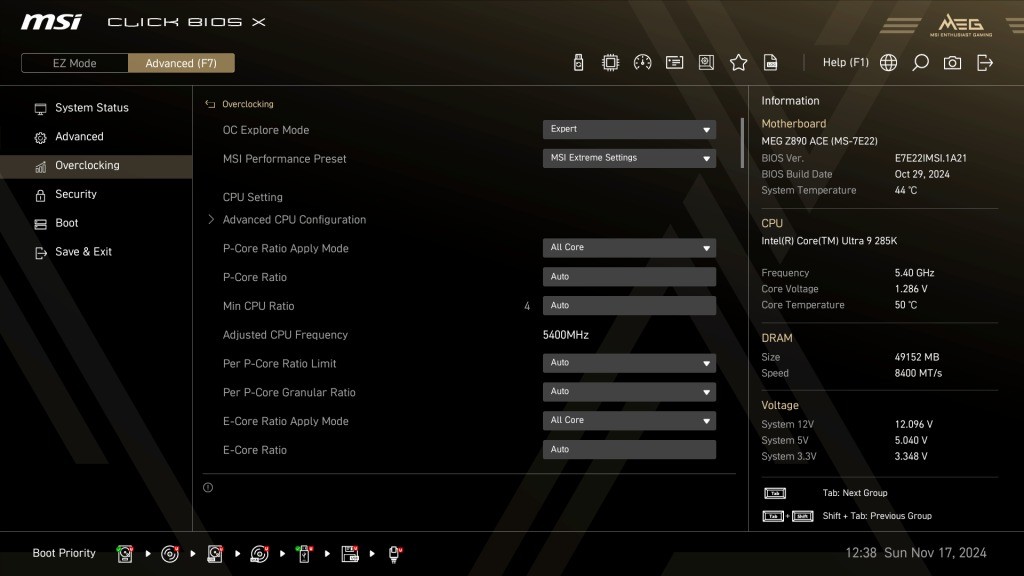Click the 8400 MT/s DRAM speed value
1024x576 pixels.
(x=918, y=374)
